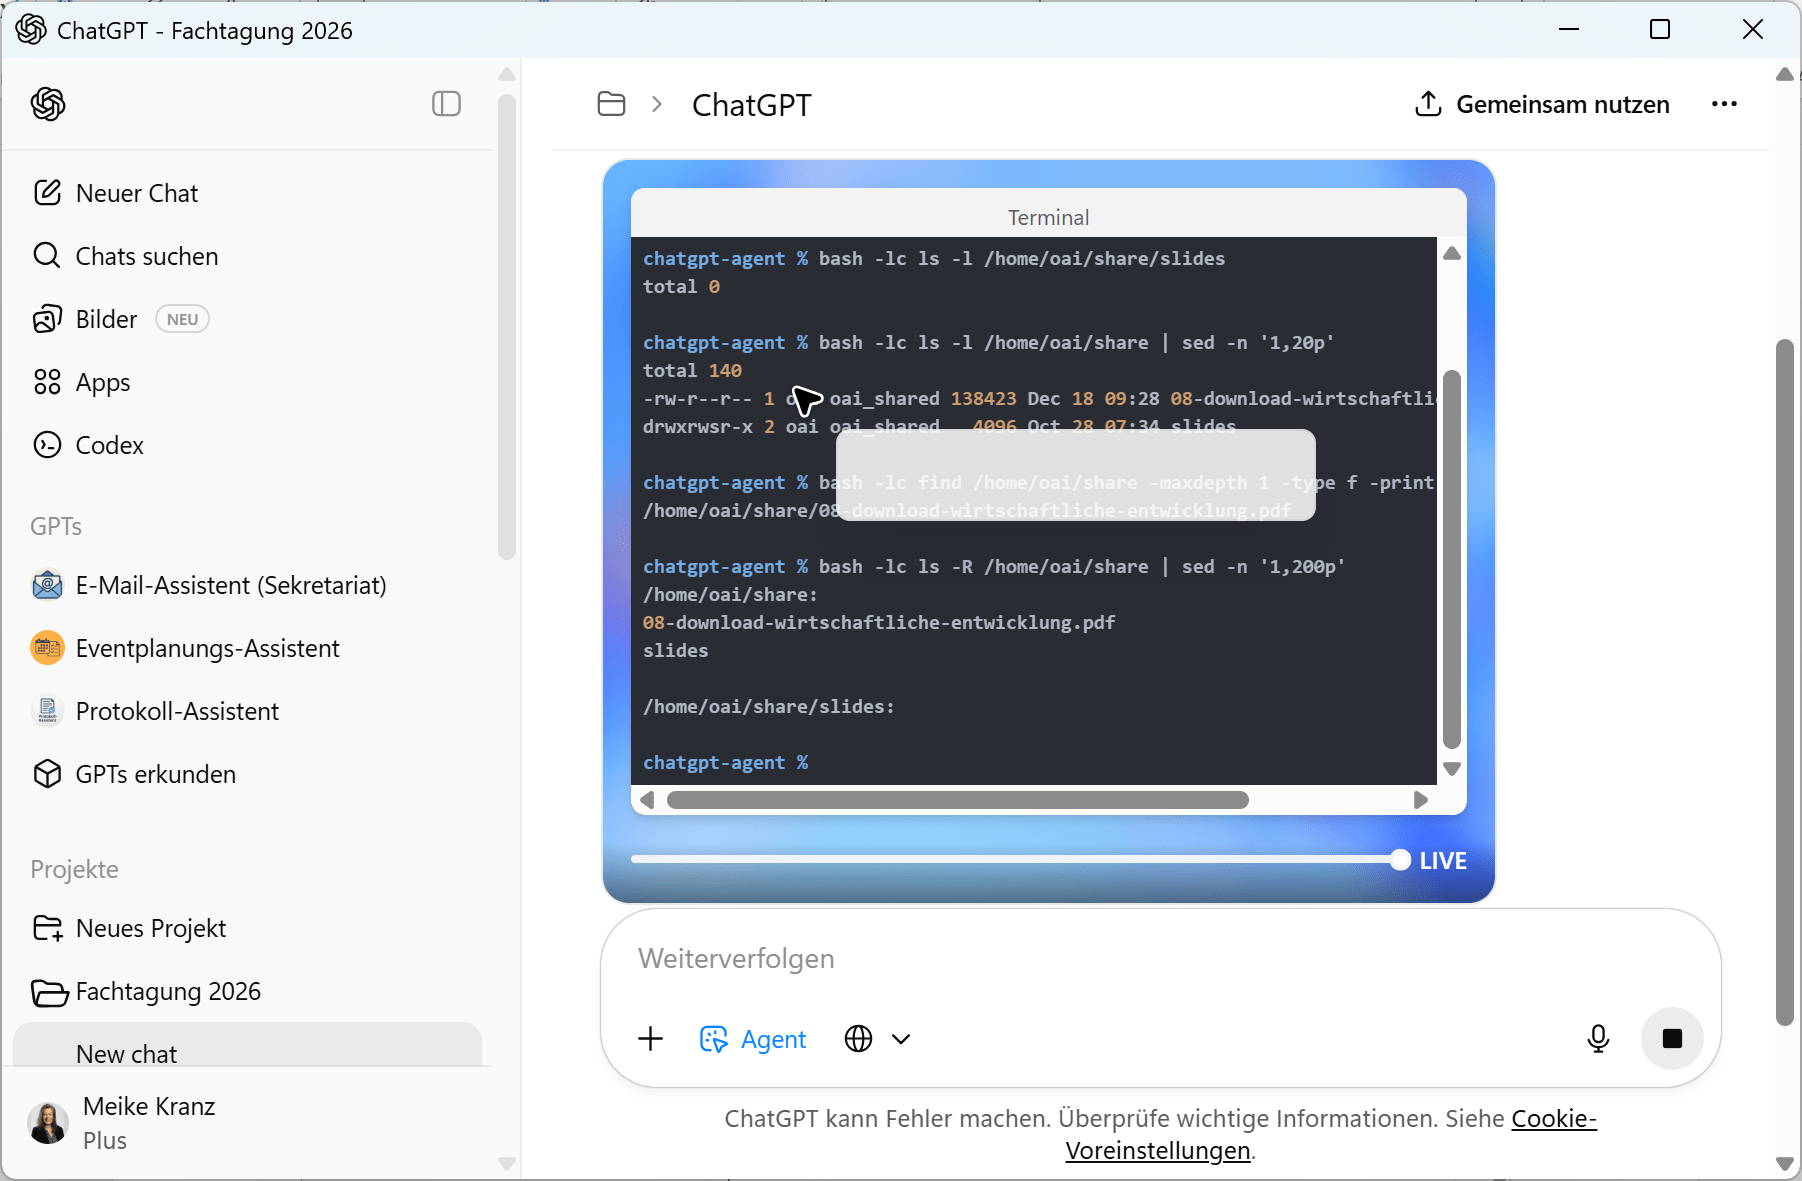1802x1181 pixels.
Task: Toggle the Agent mode chip
Action: (753, 1039)
